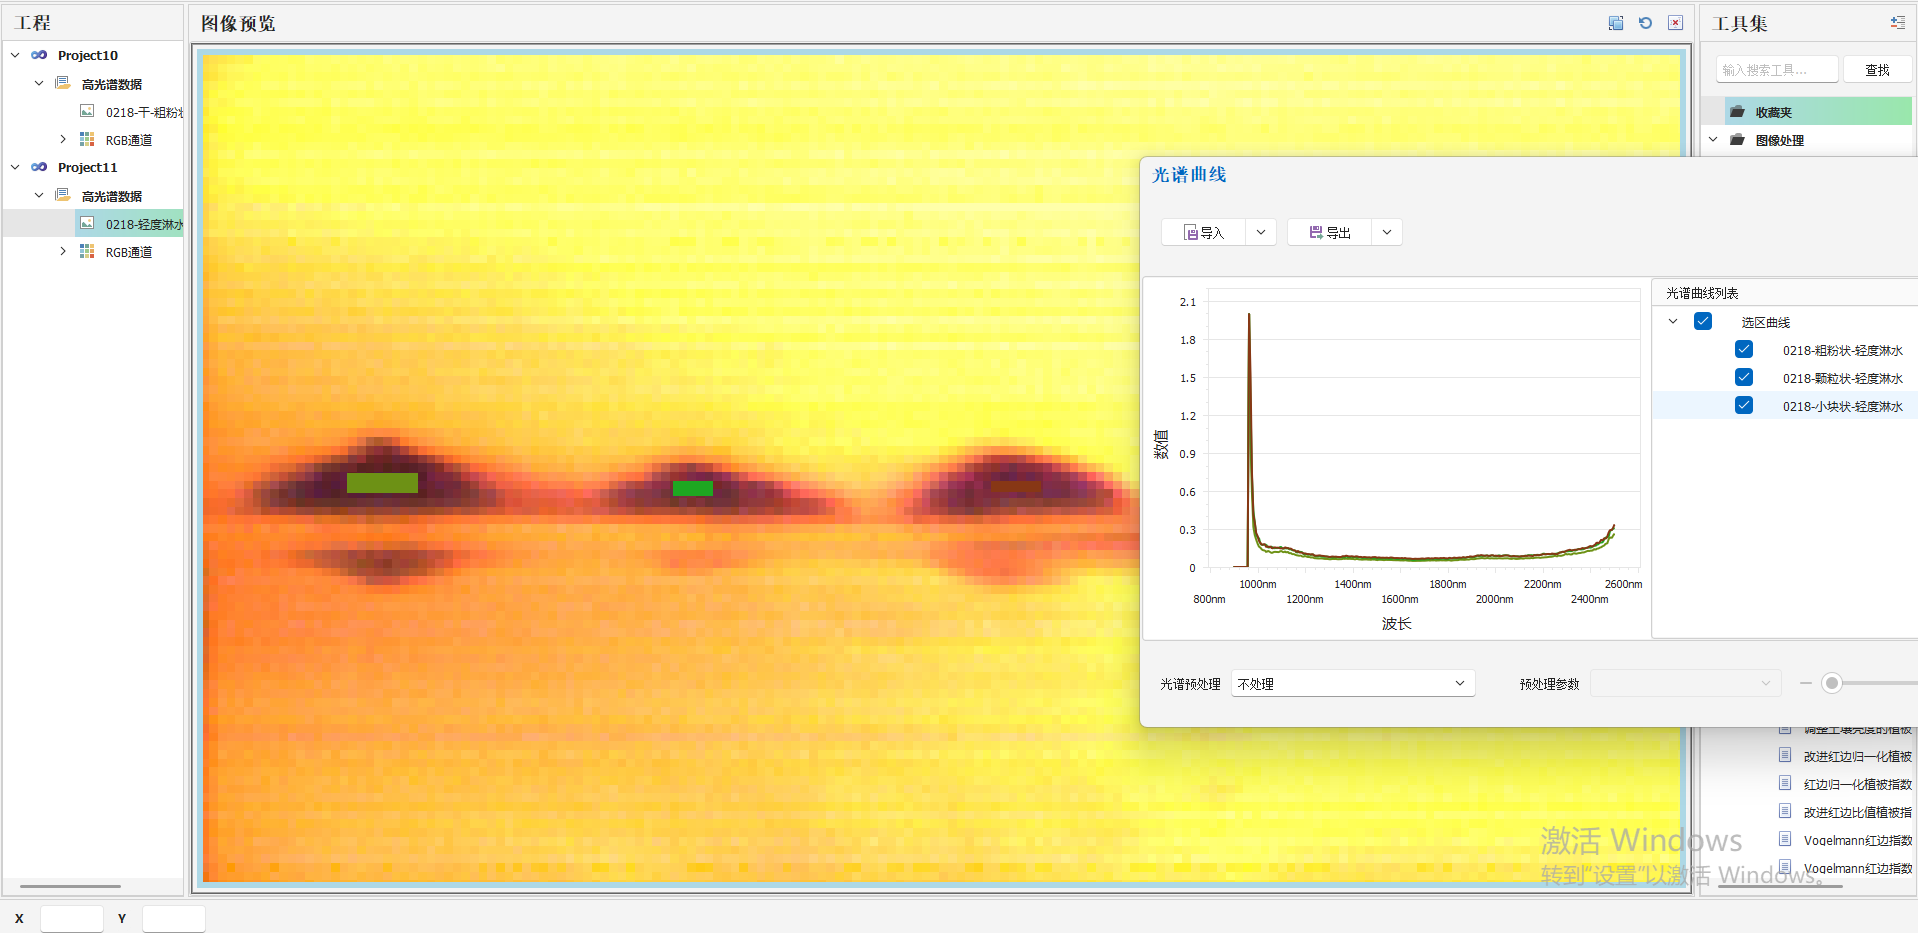Click the toolset list horizontal scrollbar

click(x=1780, y=886)
